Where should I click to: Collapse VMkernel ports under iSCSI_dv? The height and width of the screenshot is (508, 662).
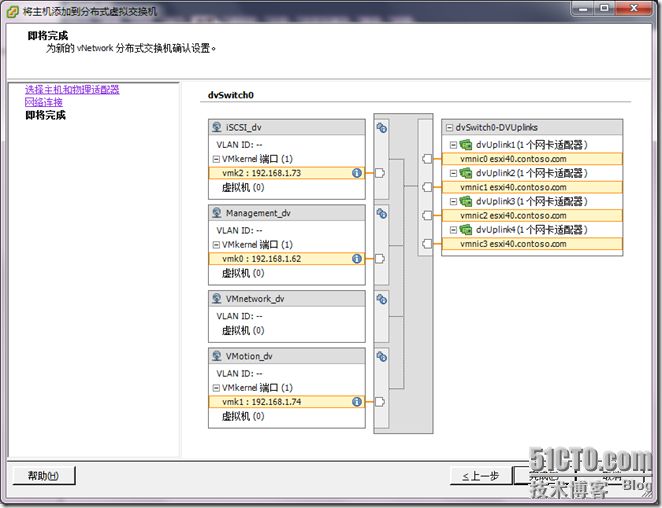216,159
